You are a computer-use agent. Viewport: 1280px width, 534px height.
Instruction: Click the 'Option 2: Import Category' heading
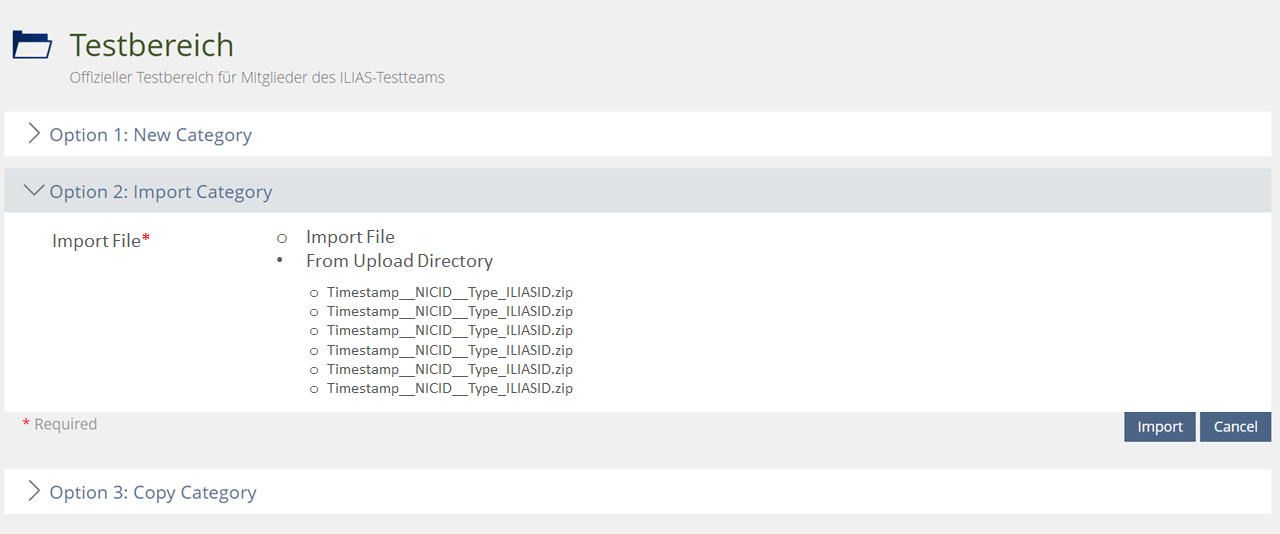160,192
